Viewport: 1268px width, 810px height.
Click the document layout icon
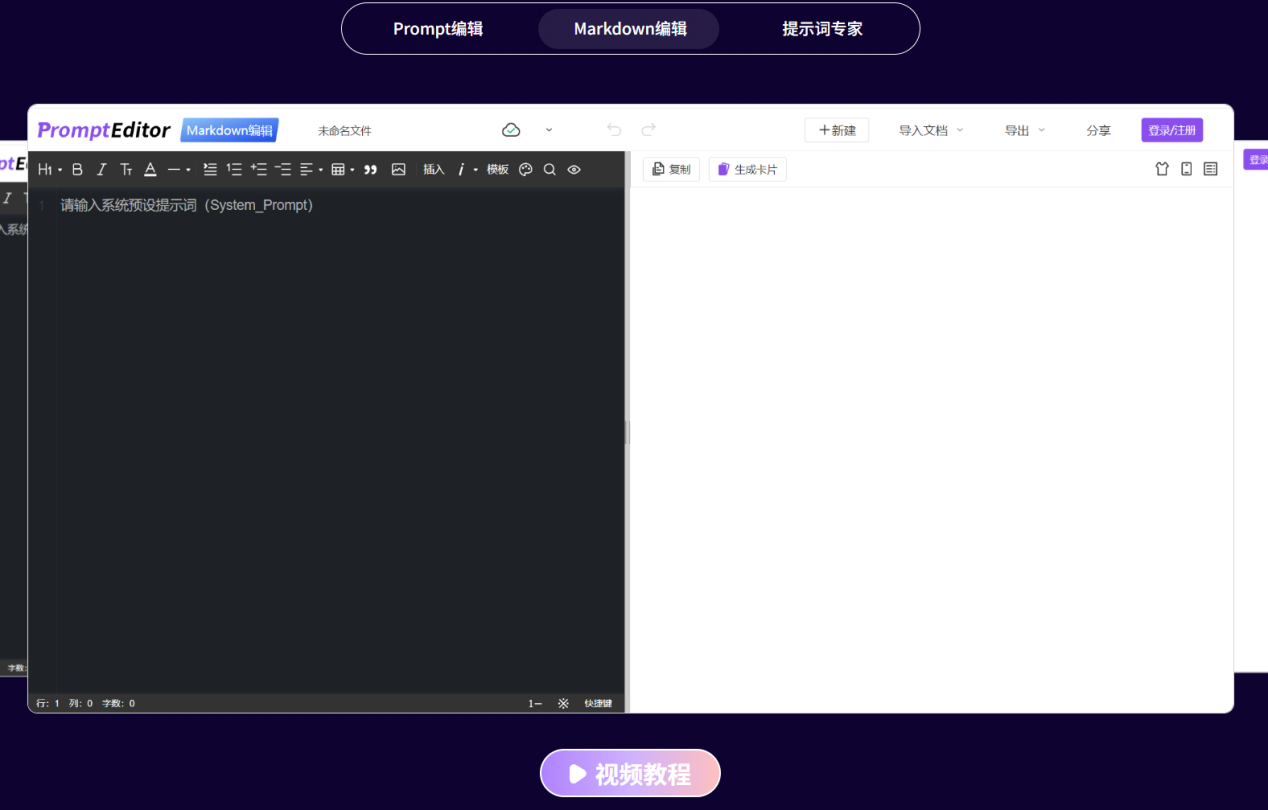tap(1211, 169)
